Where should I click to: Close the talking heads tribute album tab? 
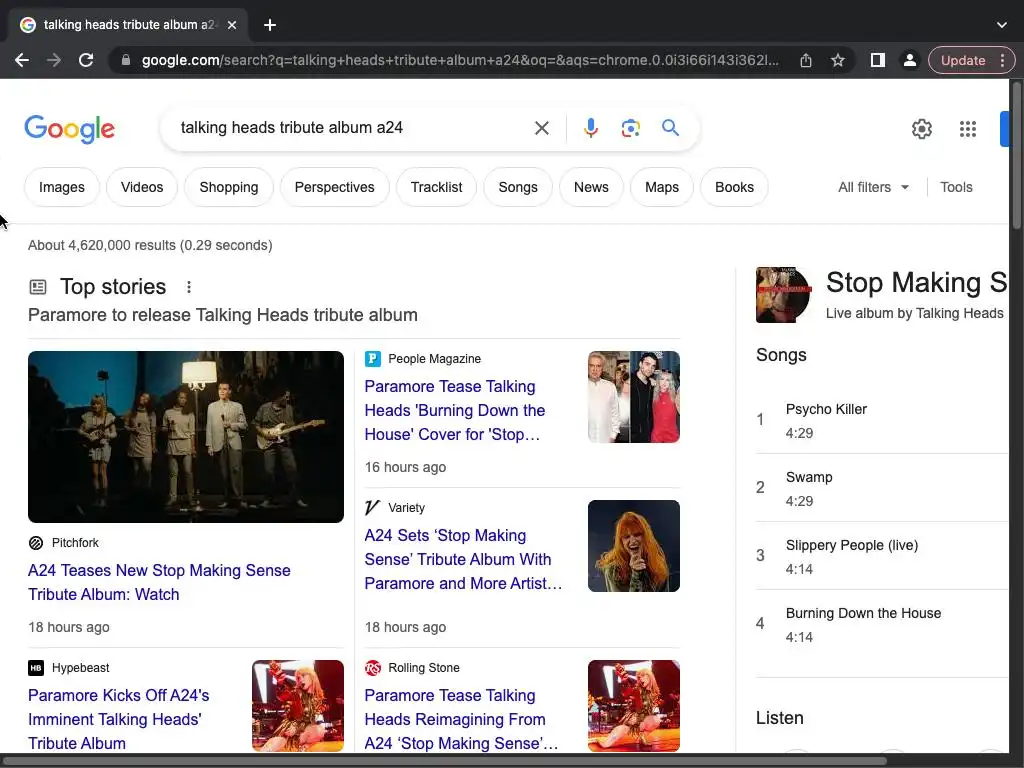pos(232,25)
